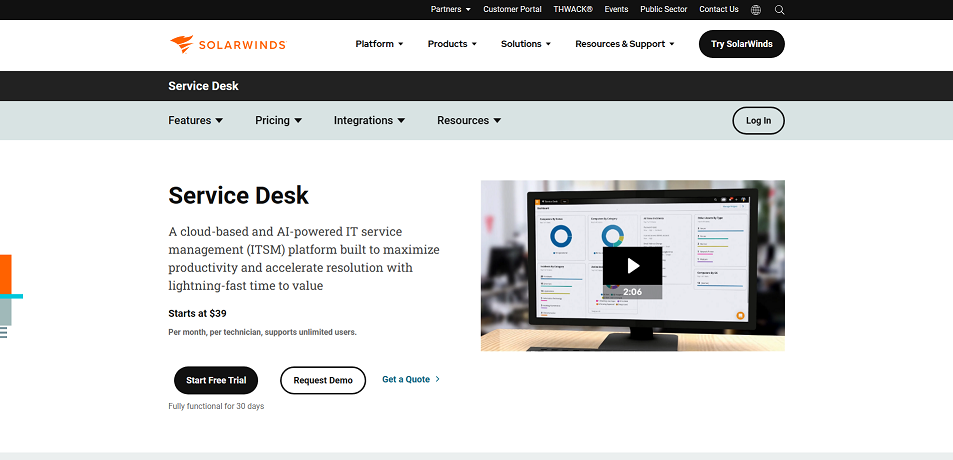
Task: Open the THWACK community link
Action: pyautogui.click(x=573, y=9)
